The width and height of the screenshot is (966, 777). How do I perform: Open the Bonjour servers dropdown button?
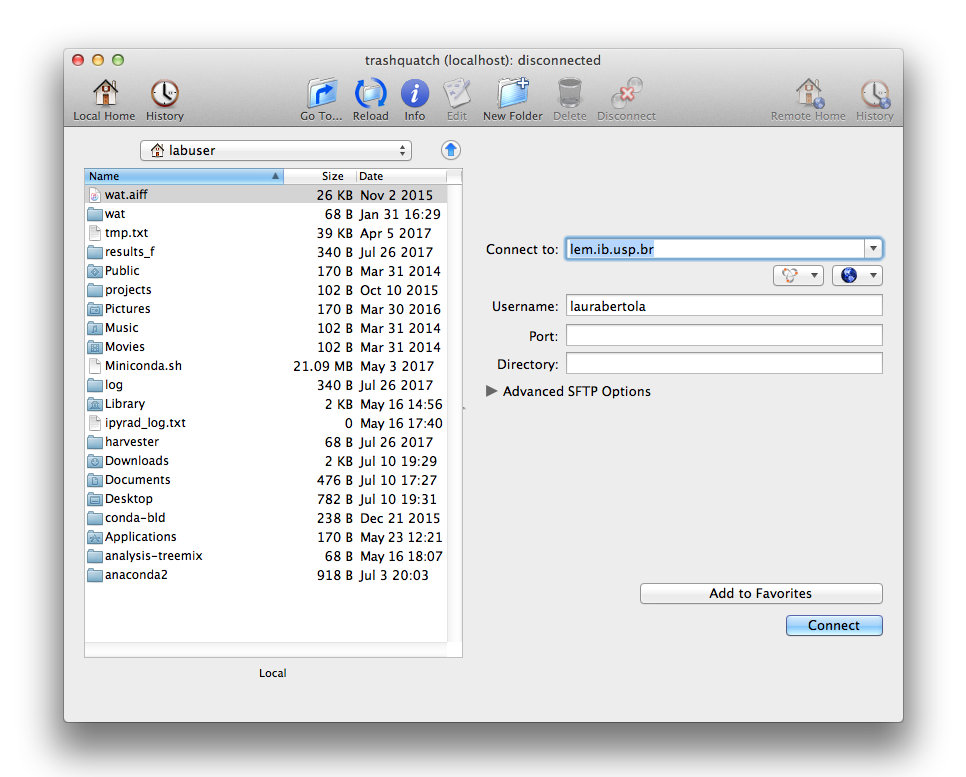pos(798,275)
